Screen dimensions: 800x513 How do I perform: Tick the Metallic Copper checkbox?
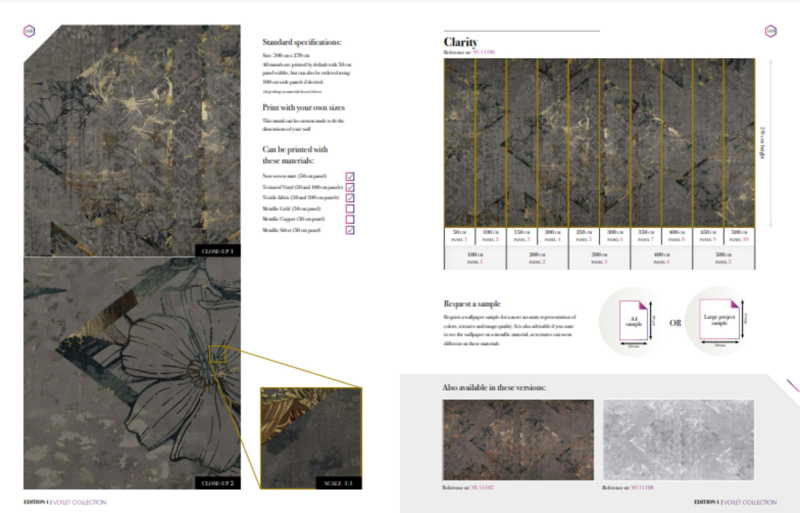[350, 219]
